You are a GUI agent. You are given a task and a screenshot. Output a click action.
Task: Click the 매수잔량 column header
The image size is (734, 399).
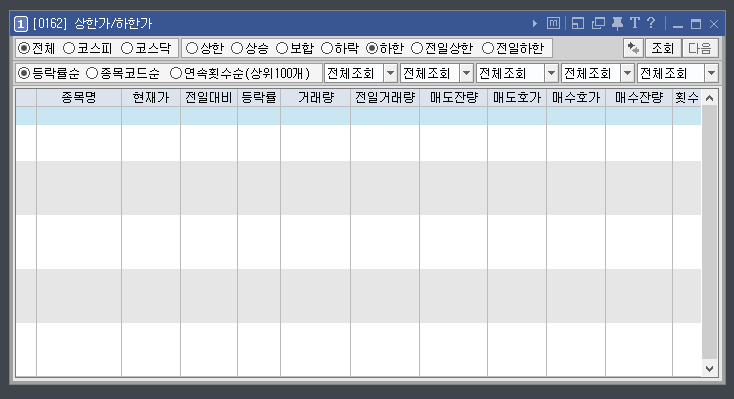(639, 97)
